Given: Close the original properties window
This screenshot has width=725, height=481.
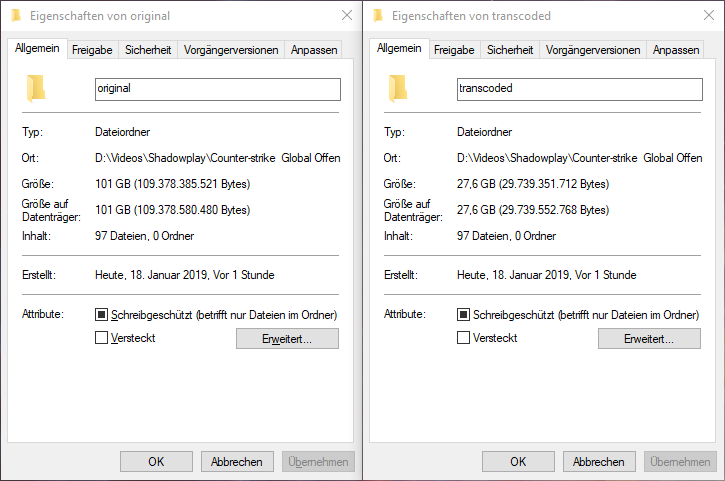Looking at the screenshot, I should [346, 16].
